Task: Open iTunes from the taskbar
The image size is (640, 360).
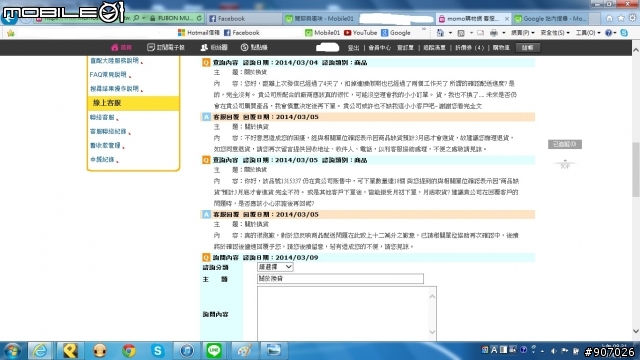Action: pos(187,351)
